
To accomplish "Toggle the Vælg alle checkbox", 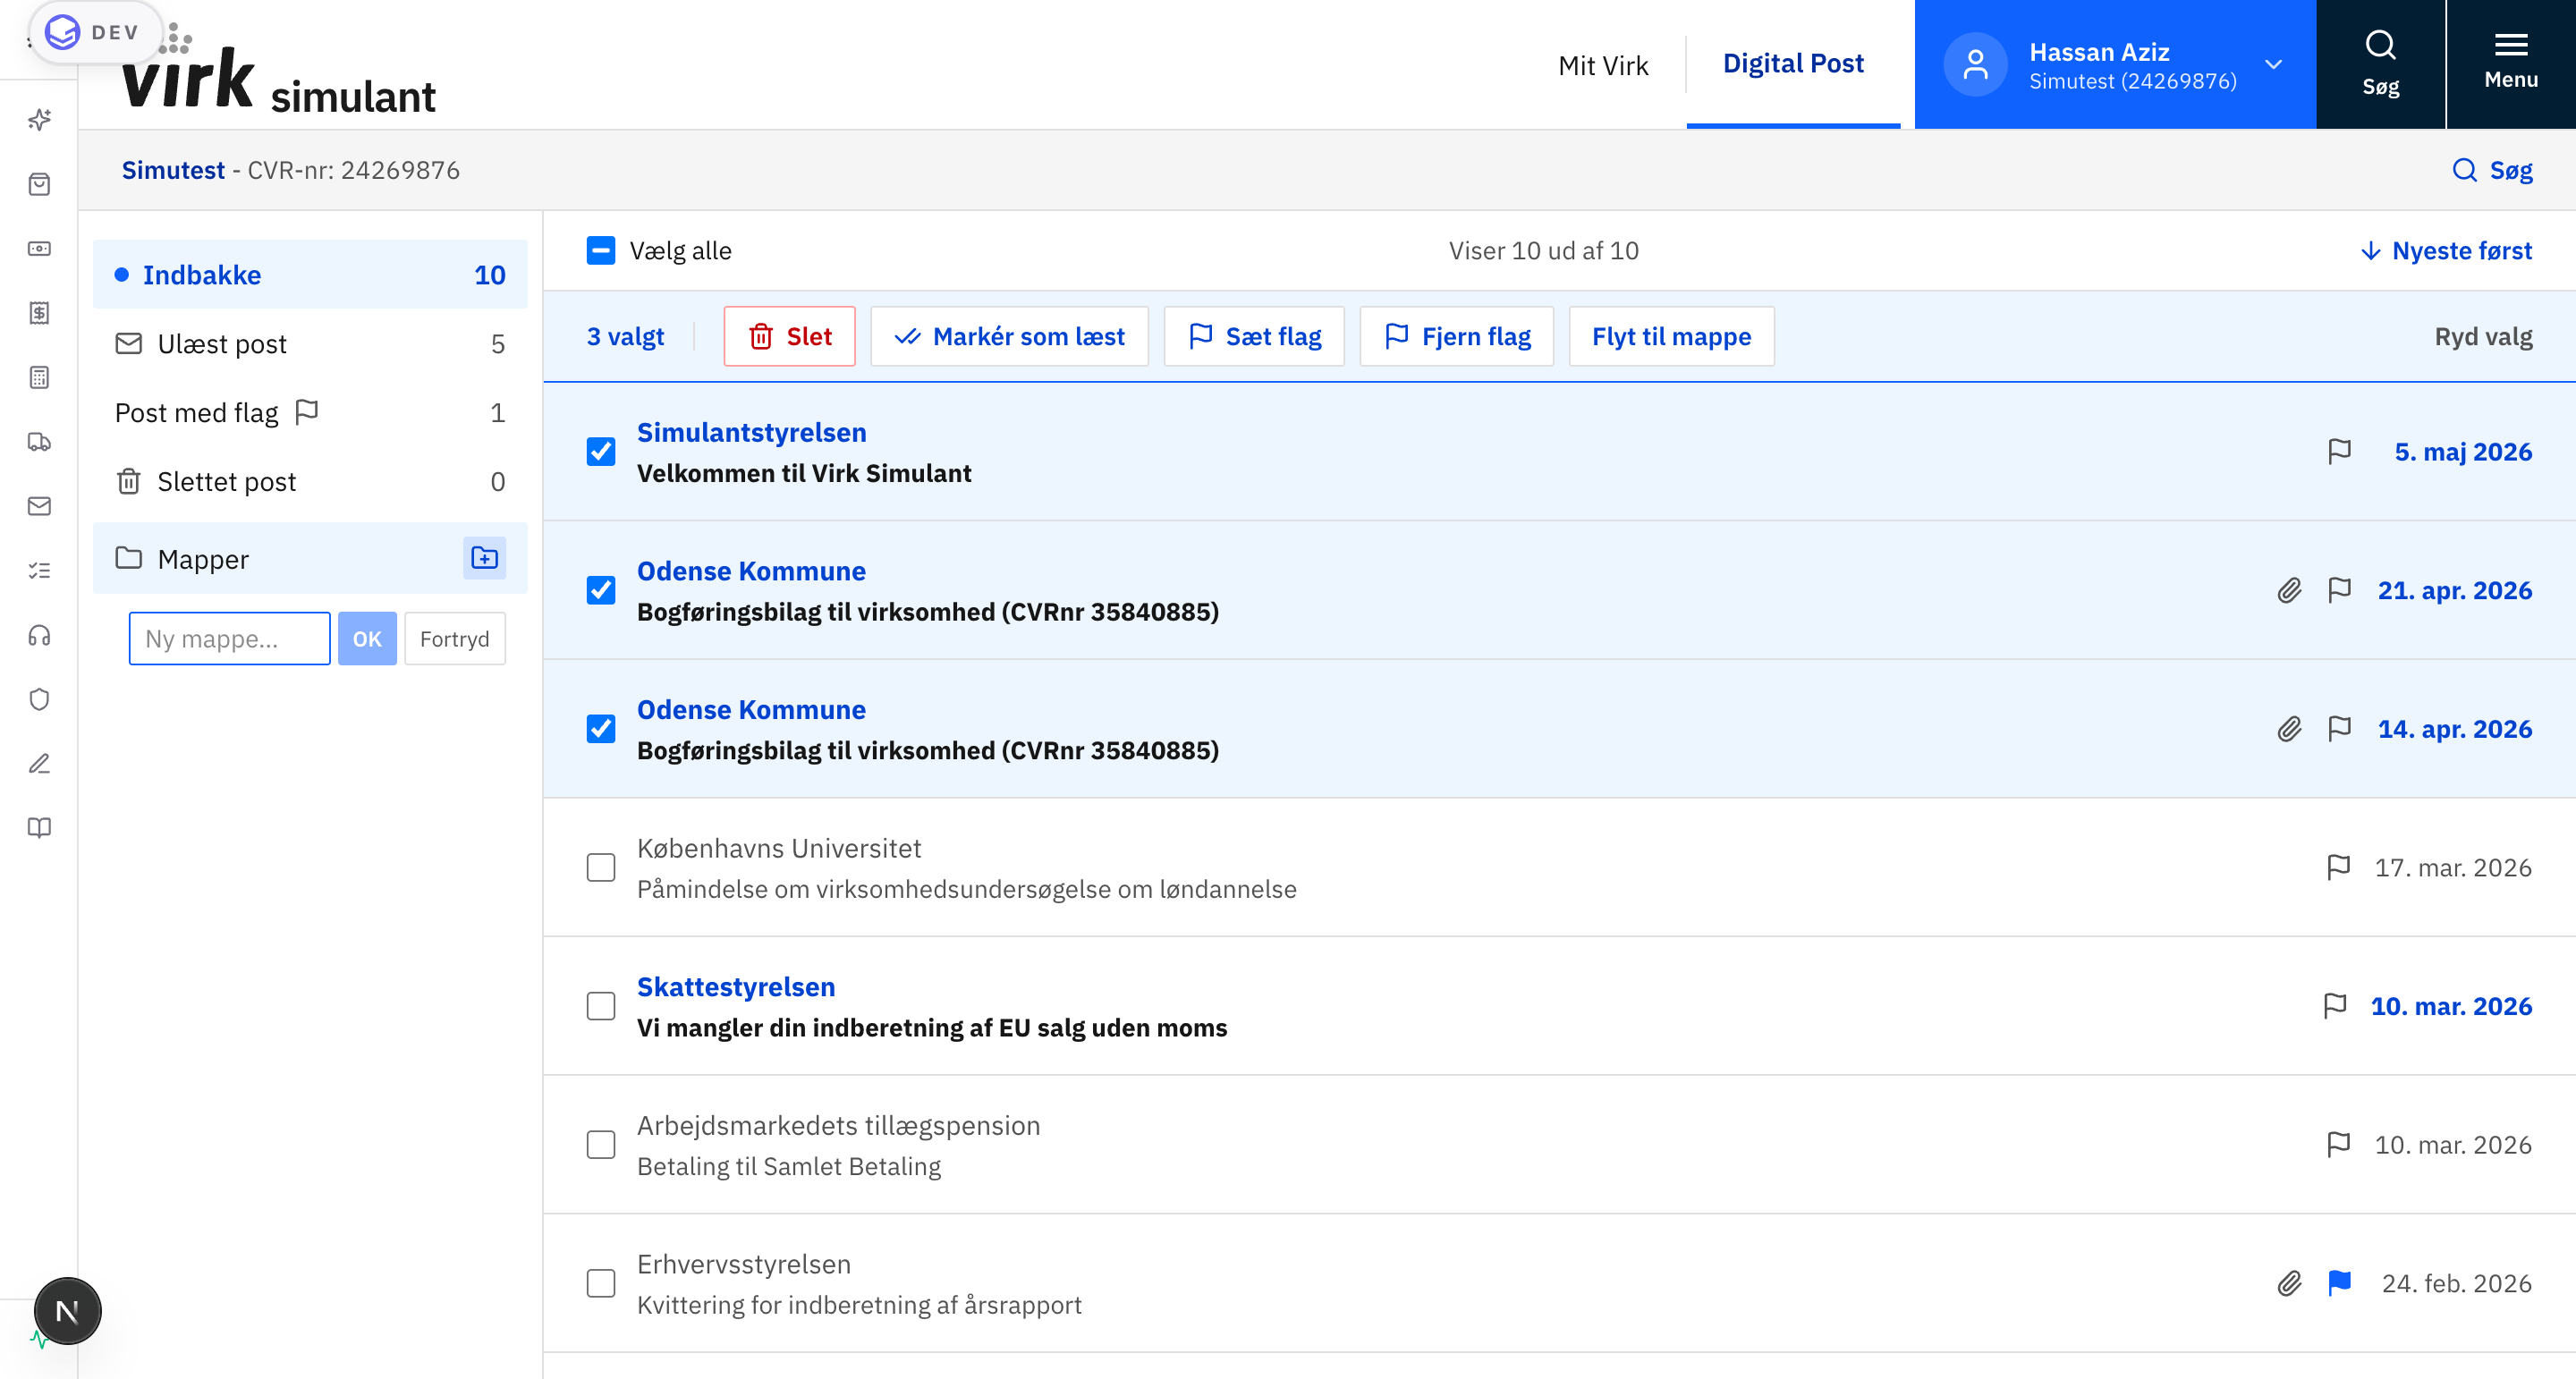I will tap(601, 250).
